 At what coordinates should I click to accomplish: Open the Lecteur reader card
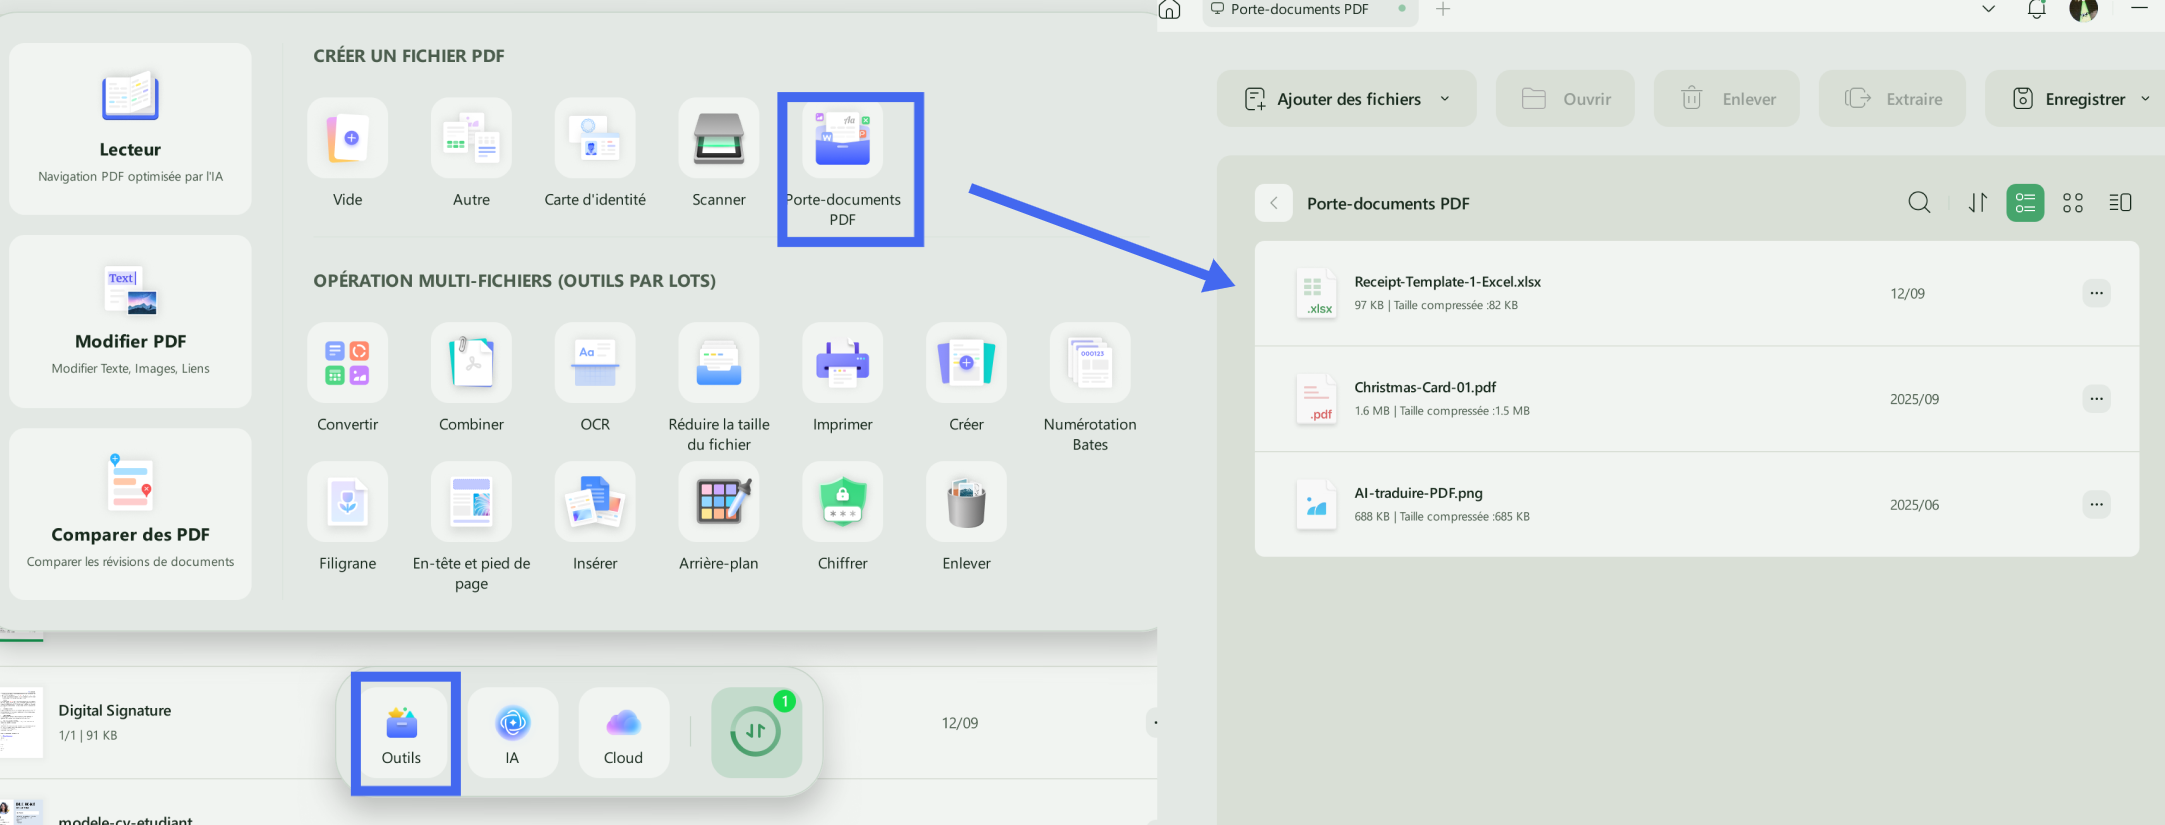pos(130,129)
